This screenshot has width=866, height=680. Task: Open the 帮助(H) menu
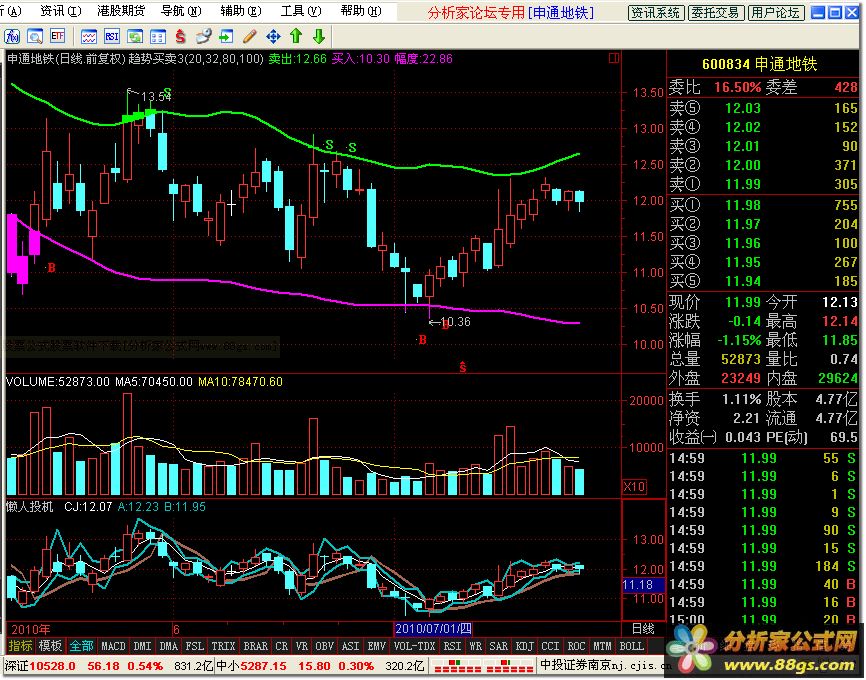361,10
